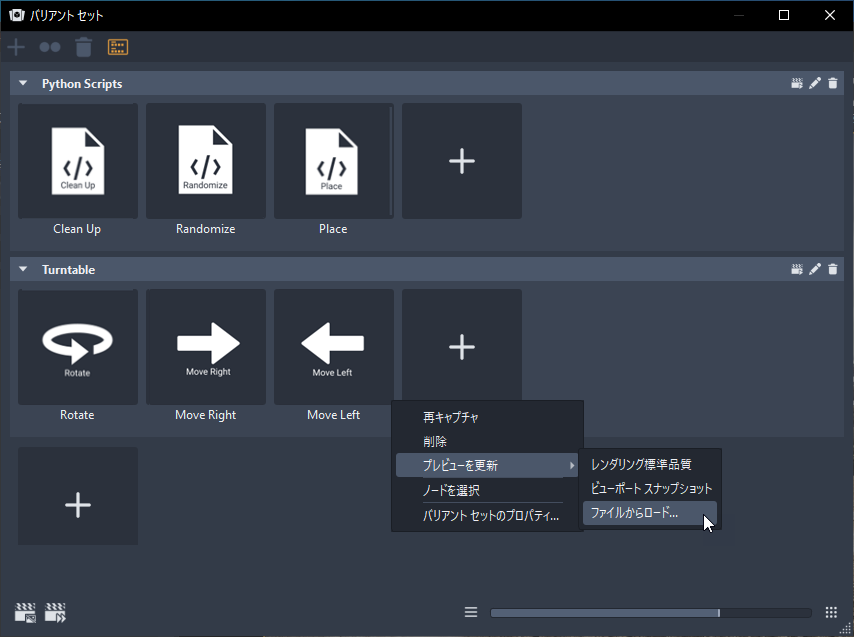Click the Turntable section title
Viewport: 854px width, 637px height.
tap(69, 270)
